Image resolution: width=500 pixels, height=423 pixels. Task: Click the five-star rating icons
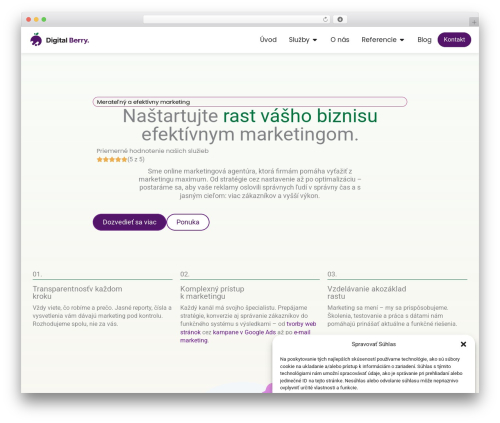coord(112,159)
